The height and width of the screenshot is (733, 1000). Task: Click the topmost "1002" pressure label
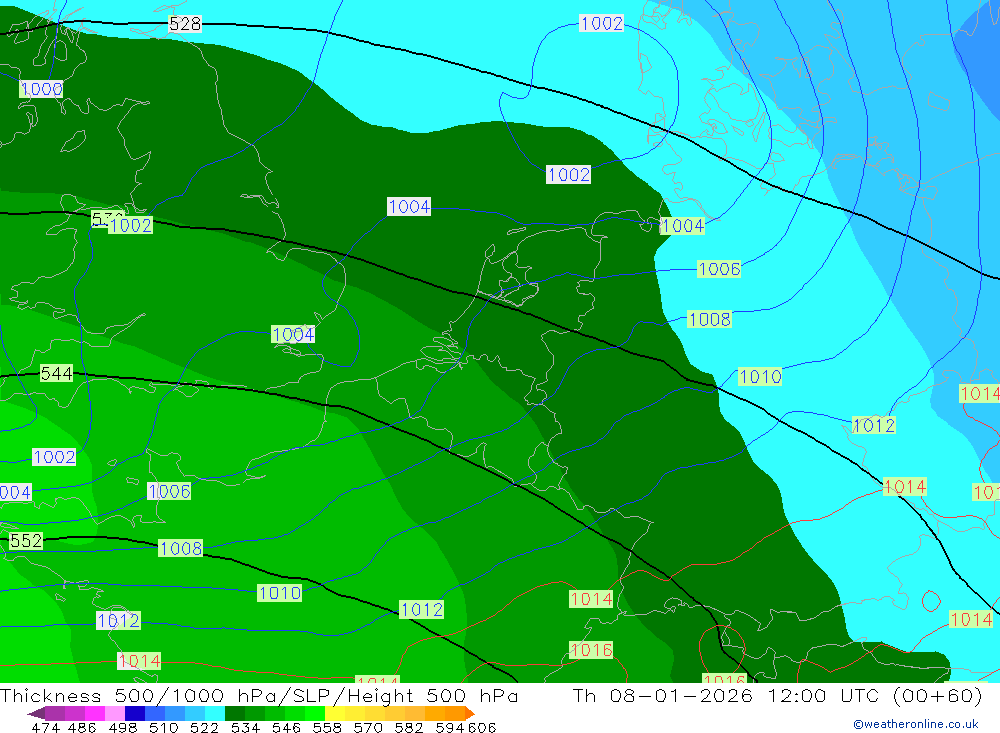[601, 24]
